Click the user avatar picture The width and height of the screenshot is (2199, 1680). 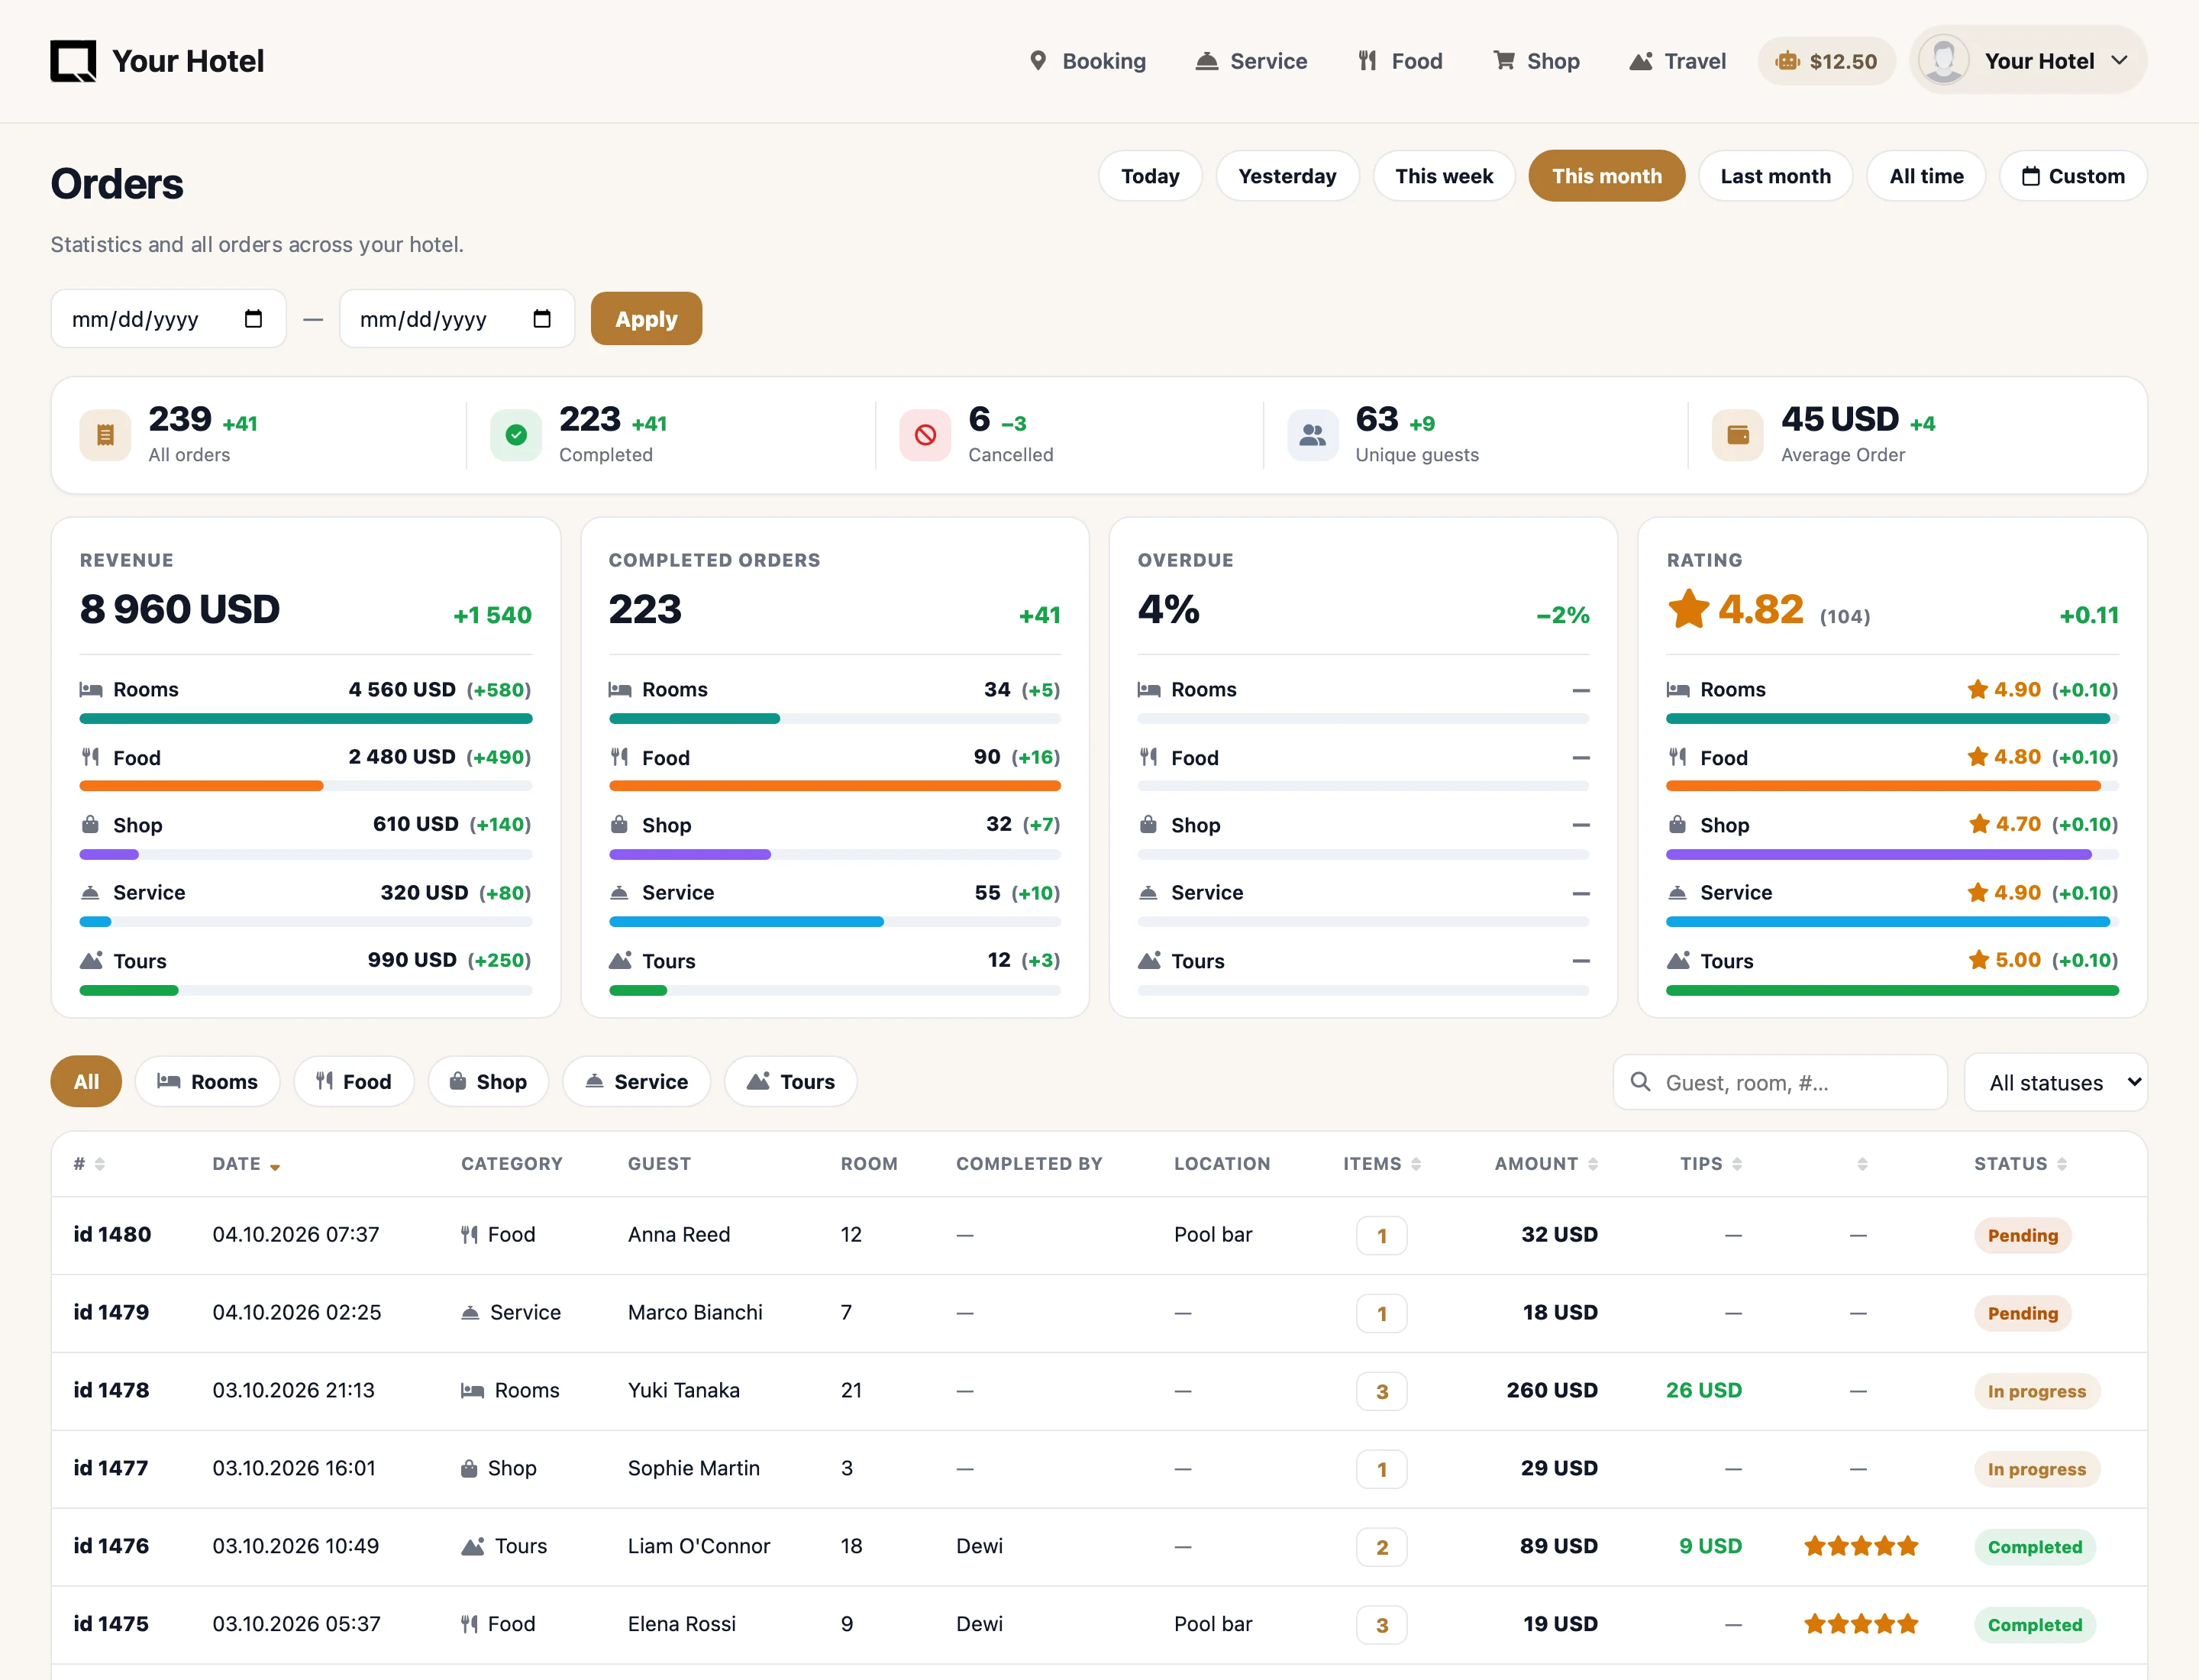click(1944, 60)
